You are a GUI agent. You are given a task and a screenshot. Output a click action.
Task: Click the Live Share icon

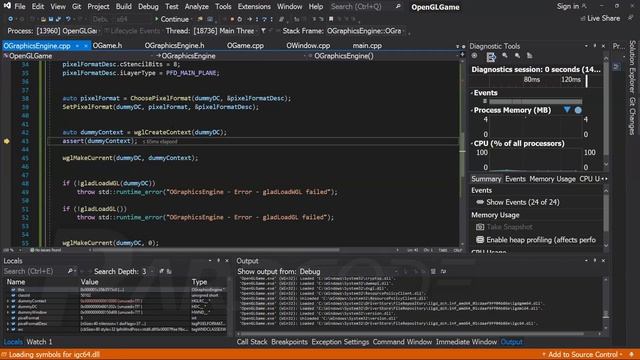[x=583, y=18]
